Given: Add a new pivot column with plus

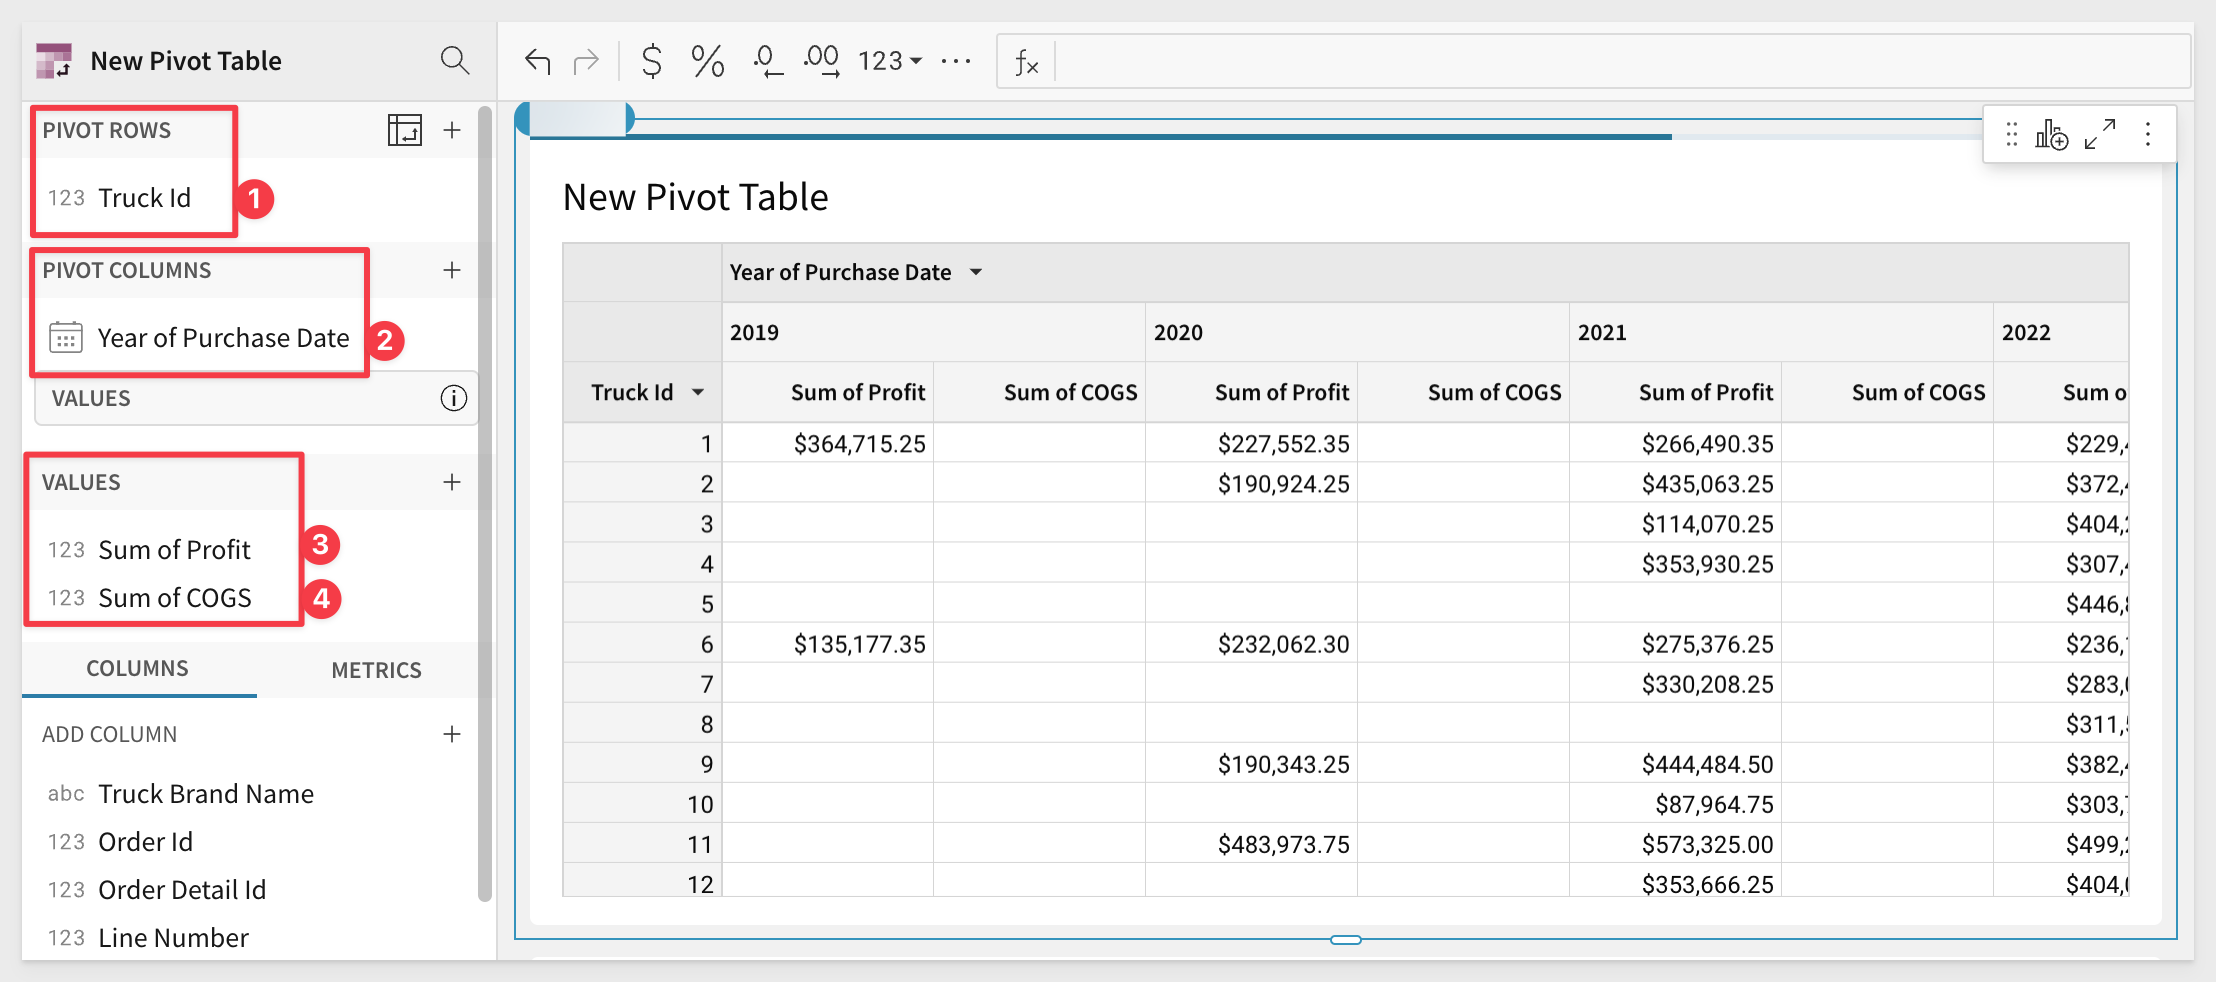Looking at the screenshot, I should coord(452,270).
